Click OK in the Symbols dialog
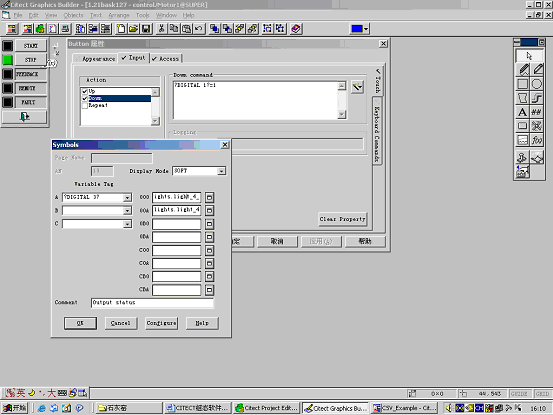 pos(80,323)
